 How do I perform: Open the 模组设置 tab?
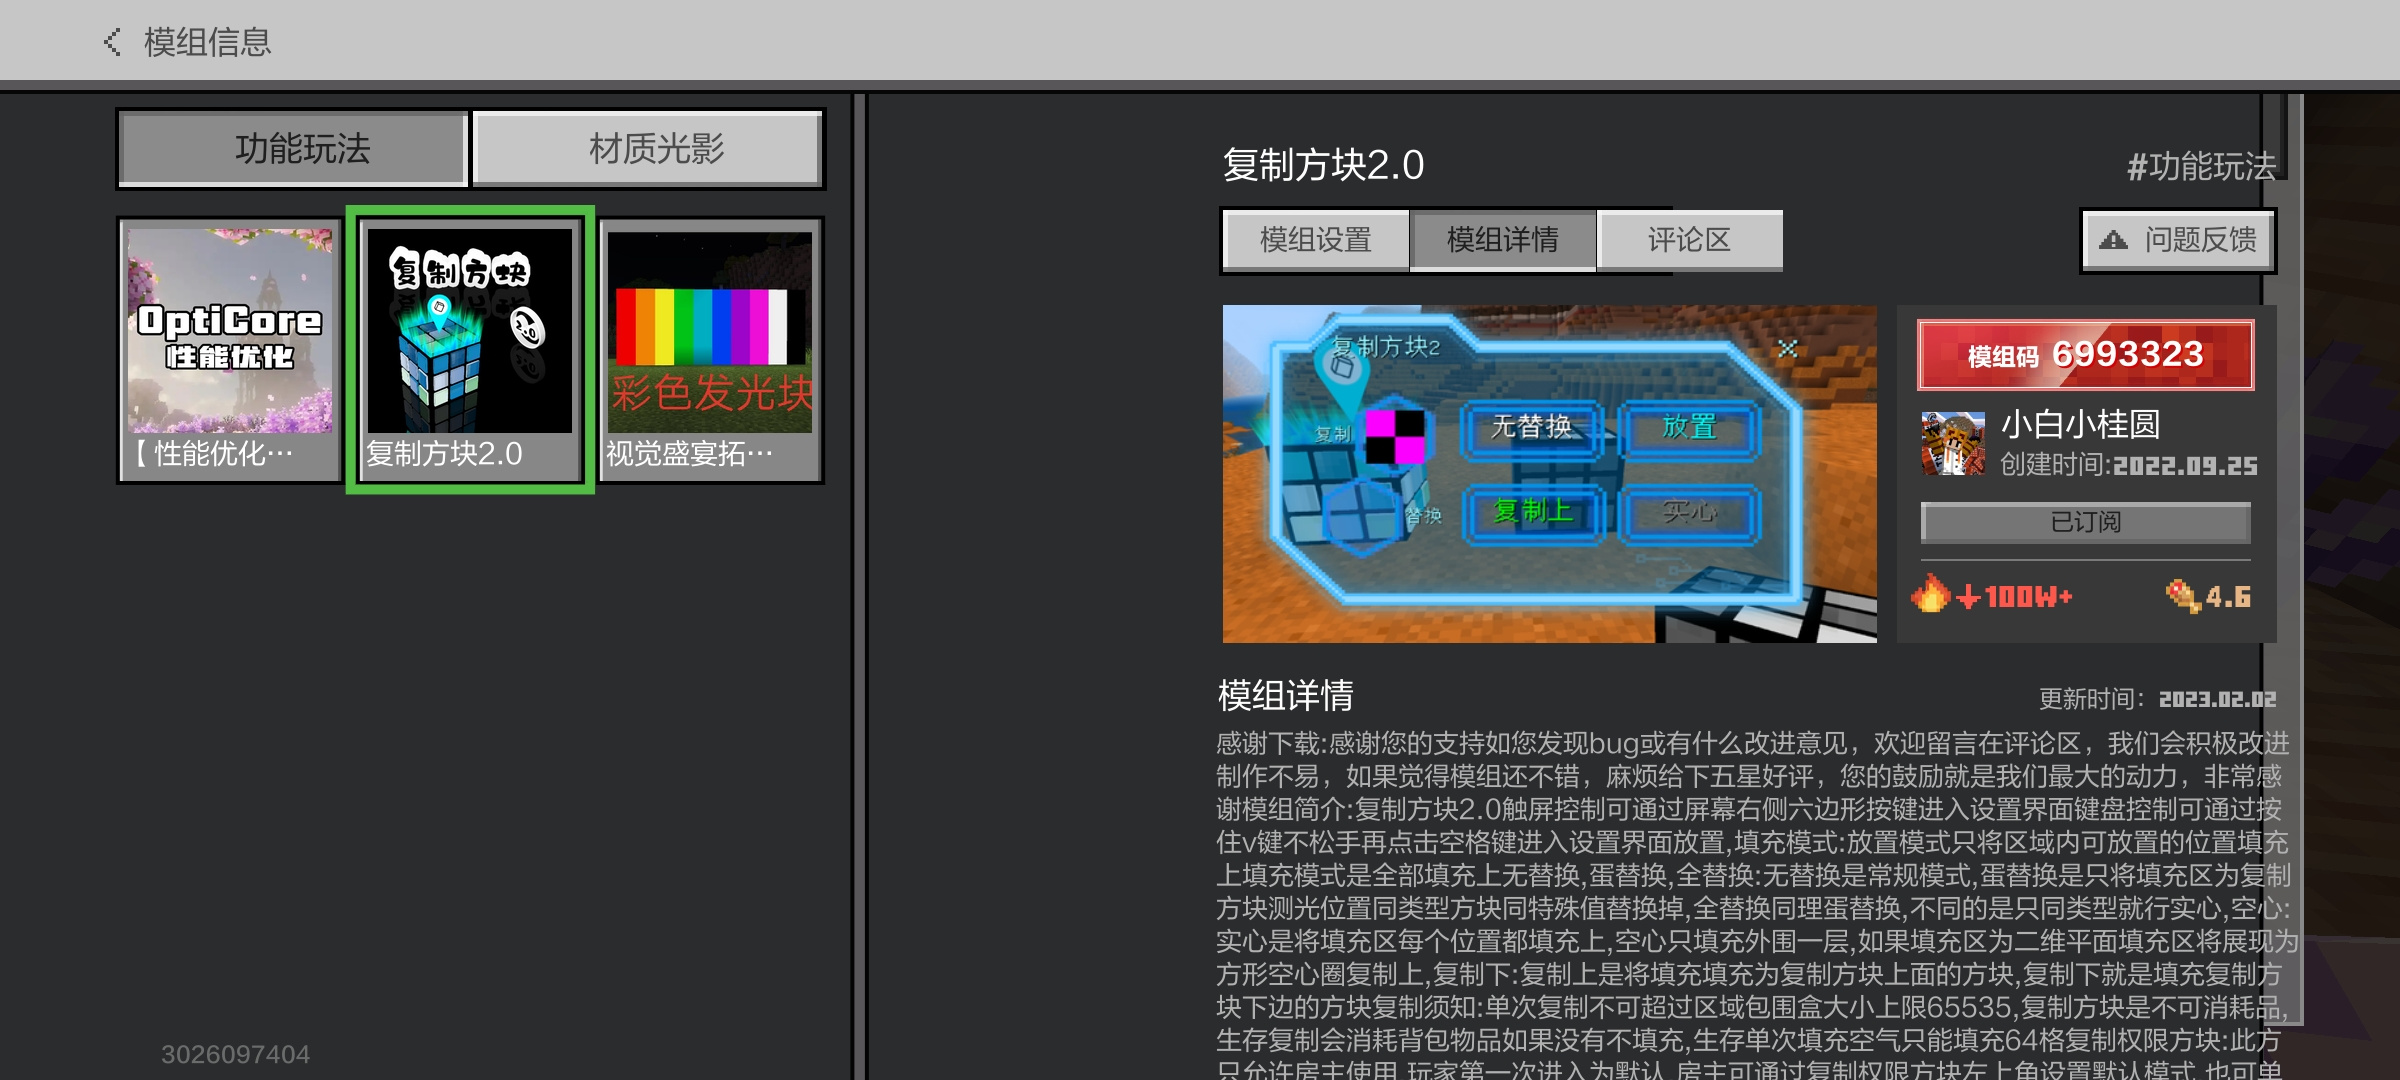coord(1316,240)
